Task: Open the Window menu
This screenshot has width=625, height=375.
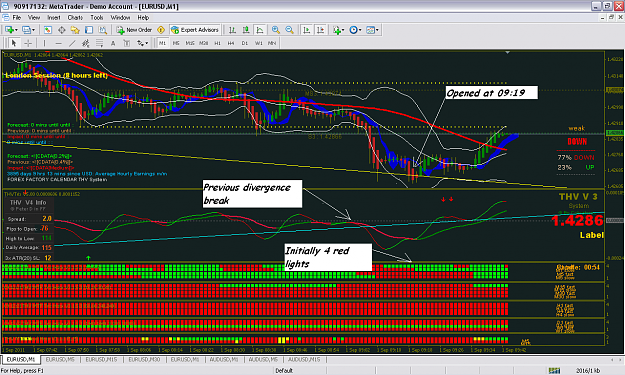Action: click(x=120, y=18)
